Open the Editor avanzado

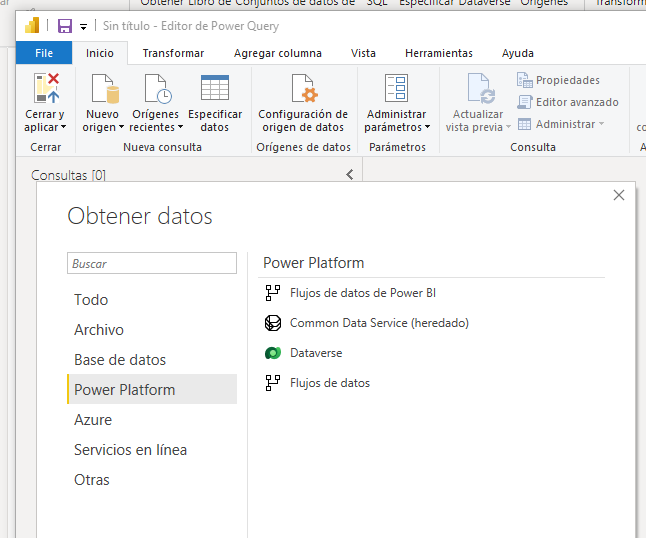[568, 102]
